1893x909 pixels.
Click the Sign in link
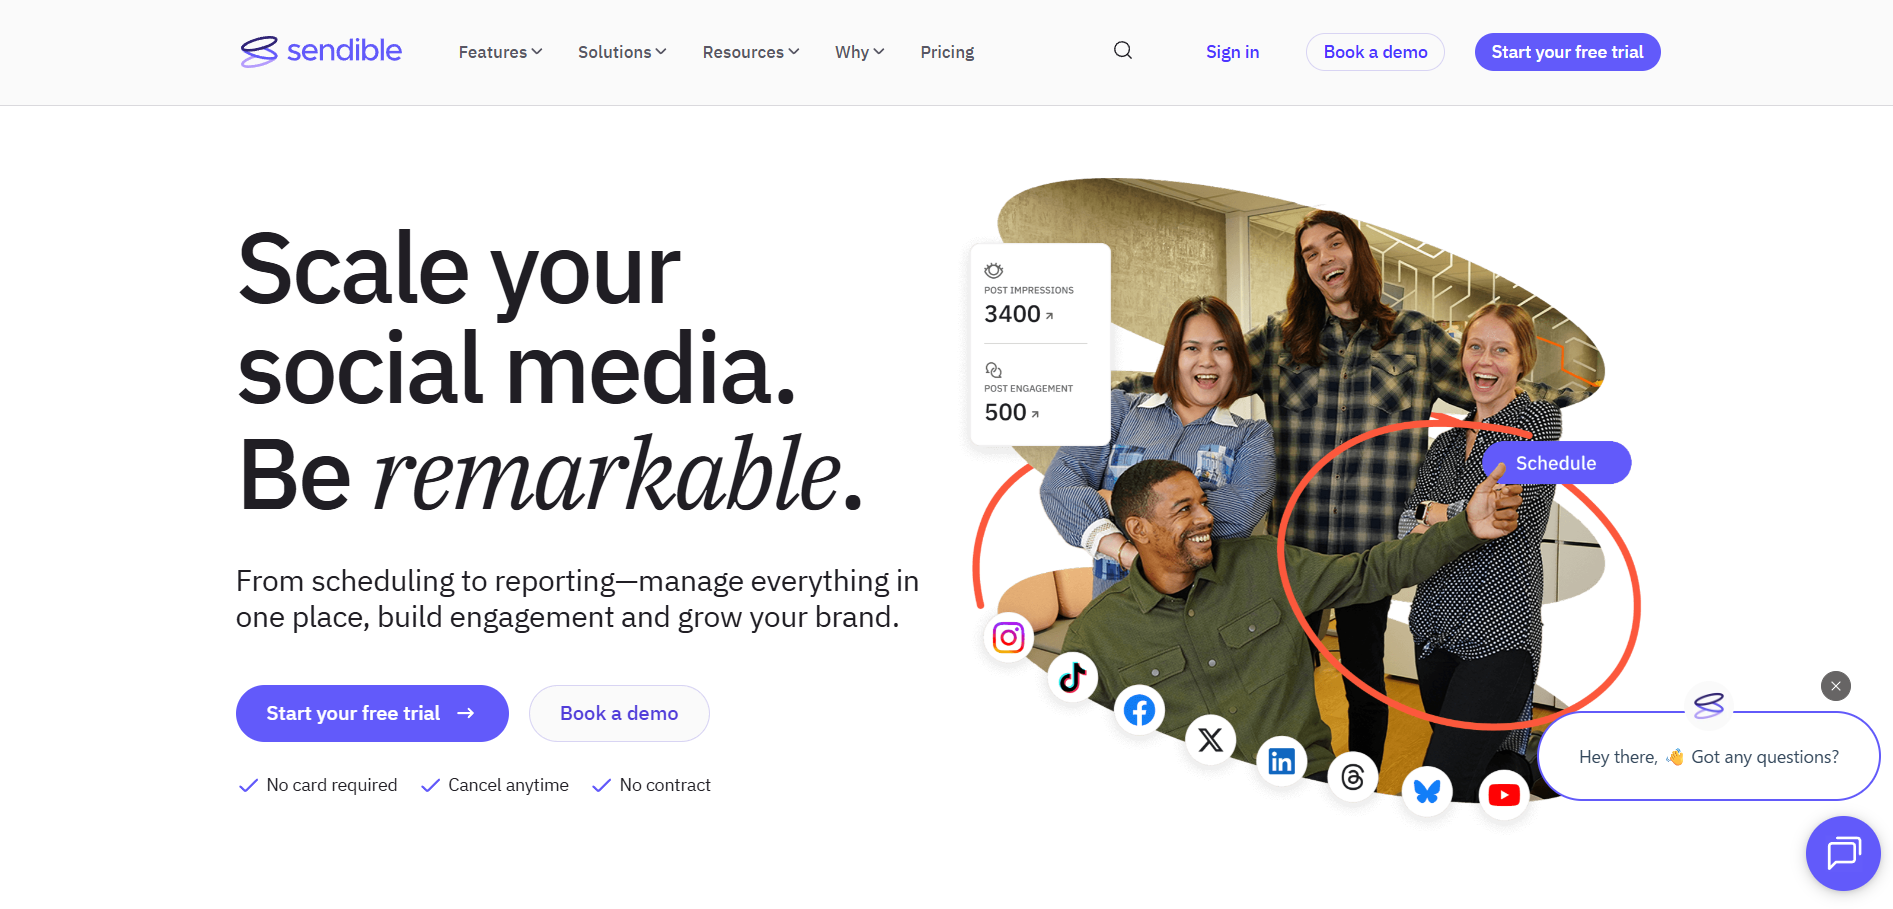(x=1232, y=52)
